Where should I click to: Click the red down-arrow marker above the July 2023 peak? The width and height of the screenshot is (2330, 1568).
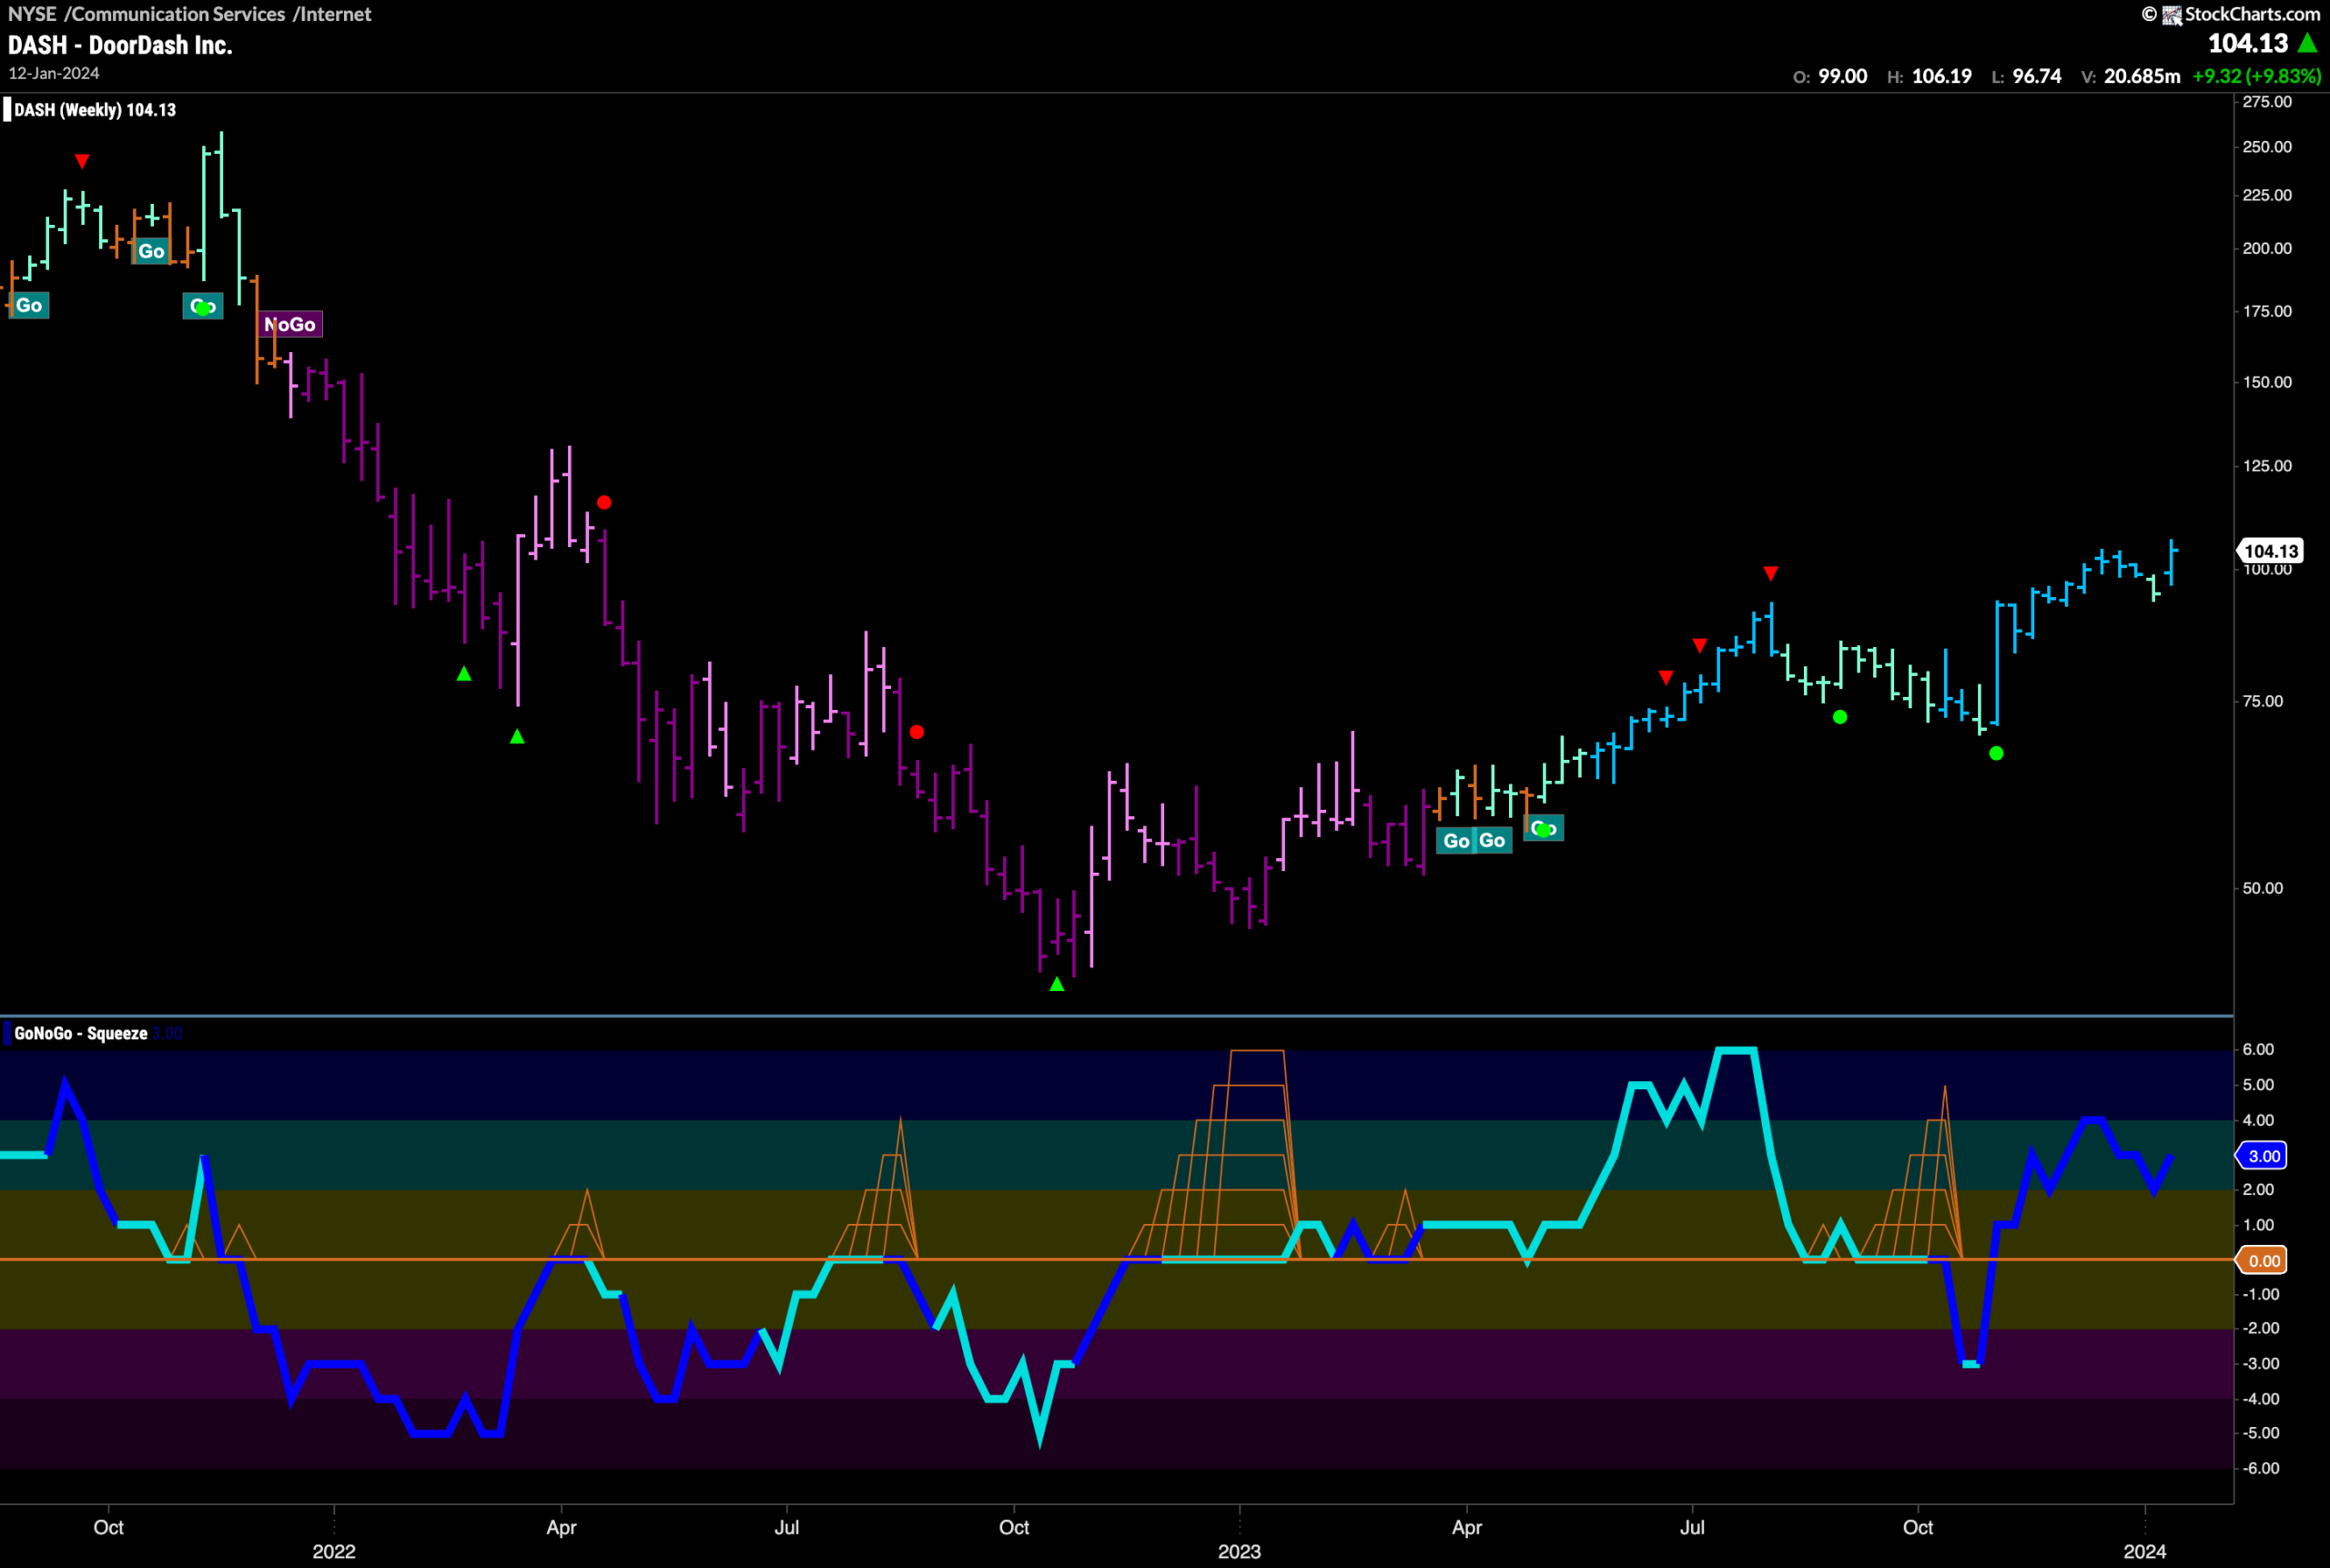[x=1770, y=573]
